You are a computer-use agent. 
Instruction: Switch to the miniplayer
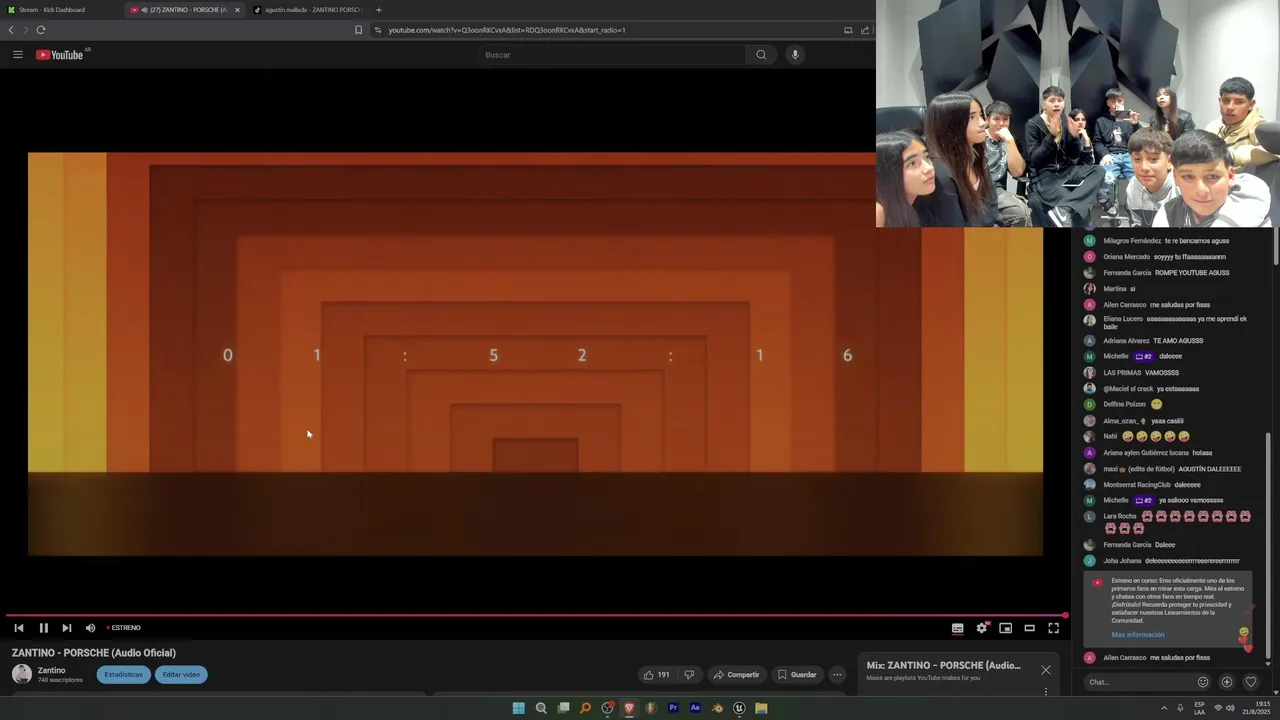(x=1006, y=628)
